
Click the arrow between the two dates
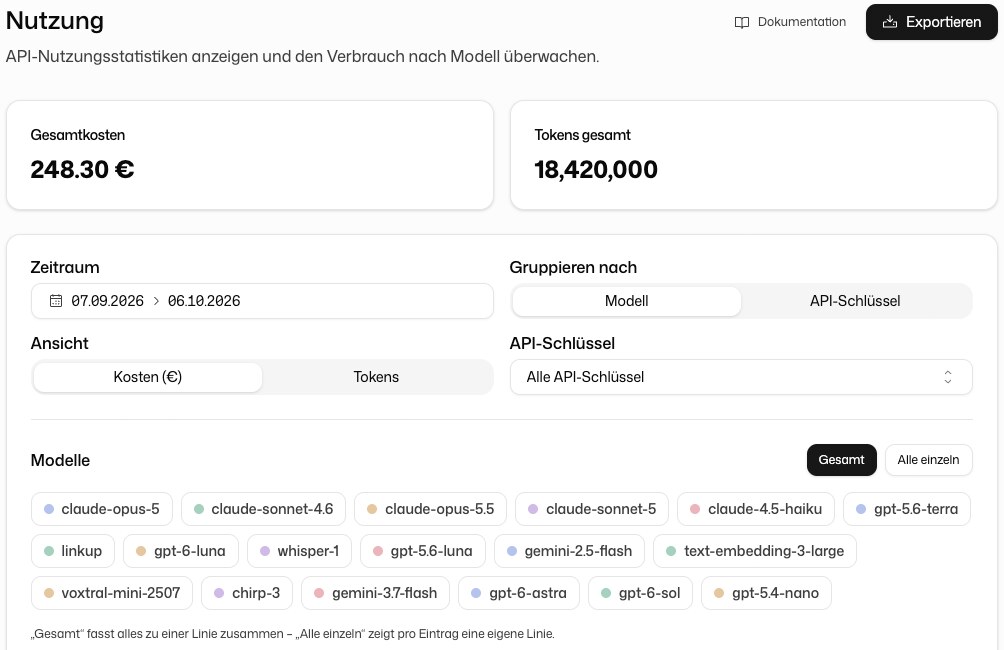pos(156,301)
